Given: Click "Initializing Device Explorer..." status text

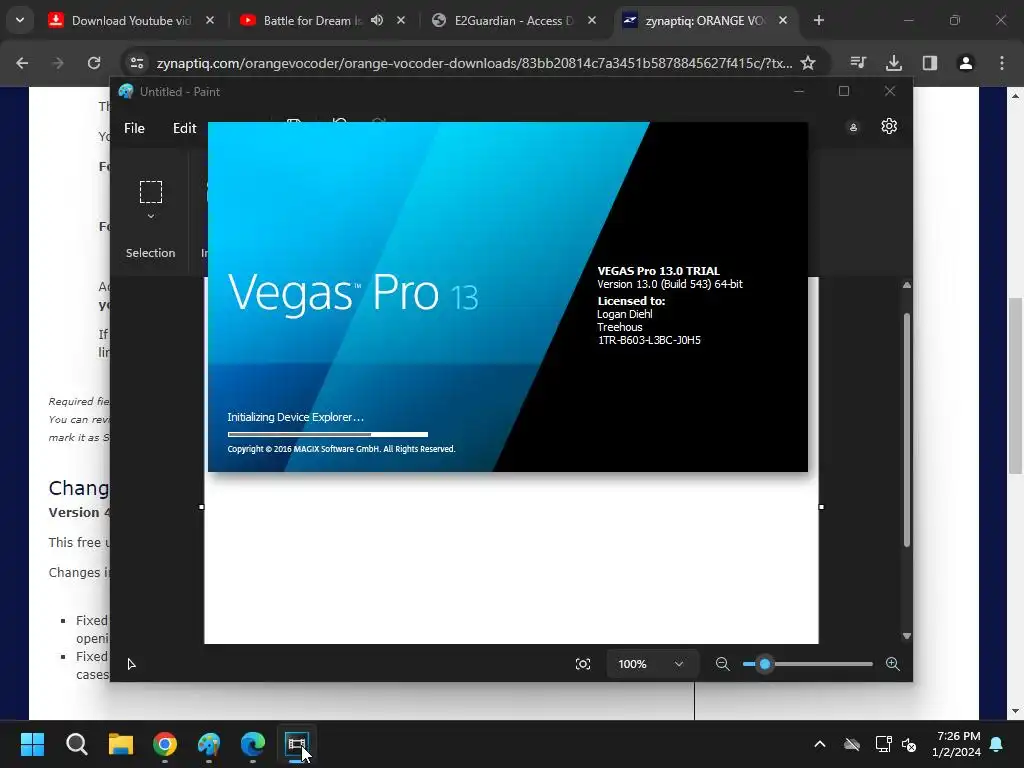Looking at the screenshot, I should (295, 417).
